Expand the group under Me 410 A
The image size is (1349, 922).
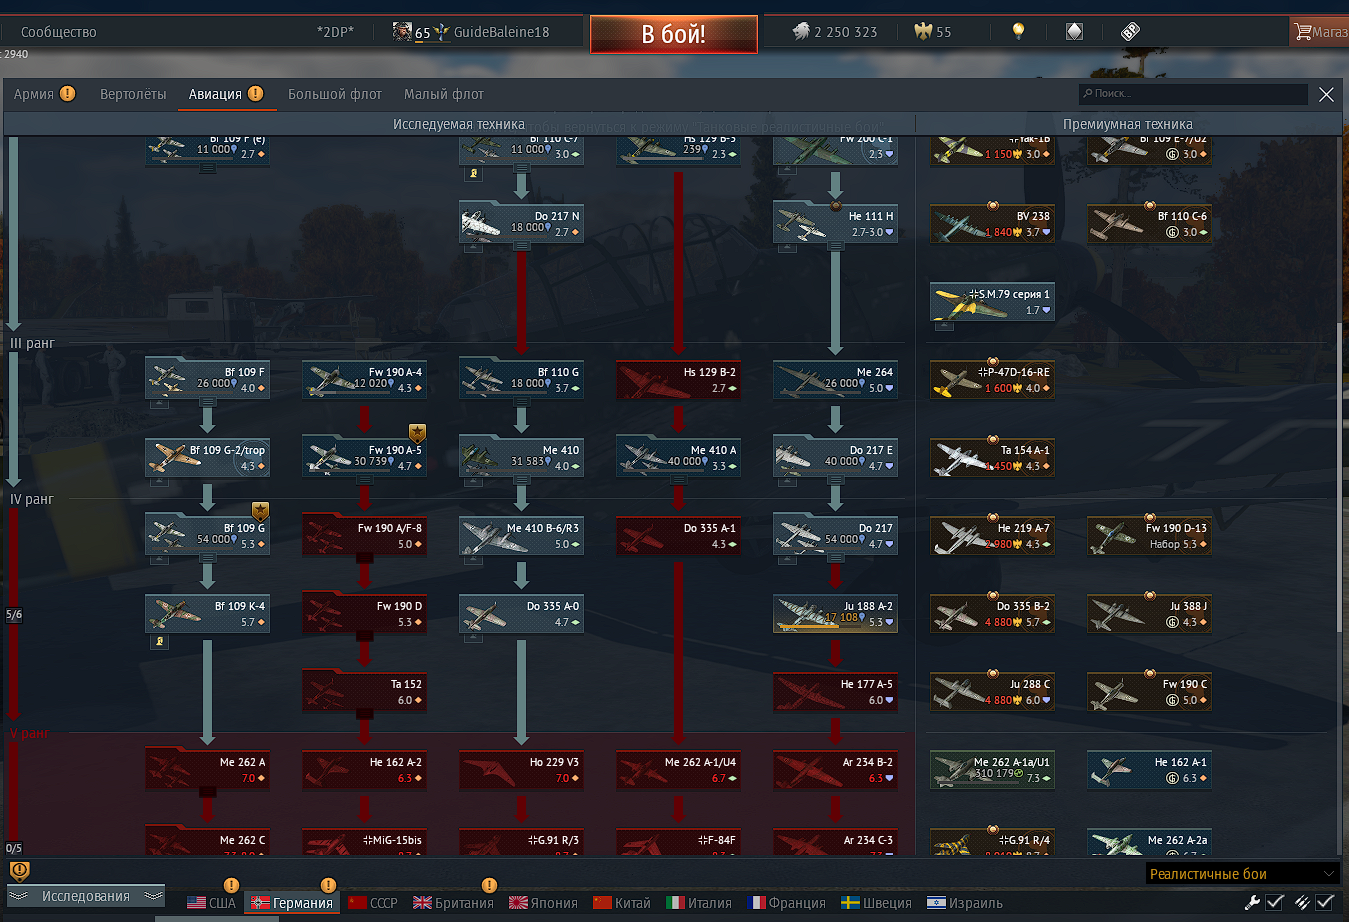tap(678, 480)
